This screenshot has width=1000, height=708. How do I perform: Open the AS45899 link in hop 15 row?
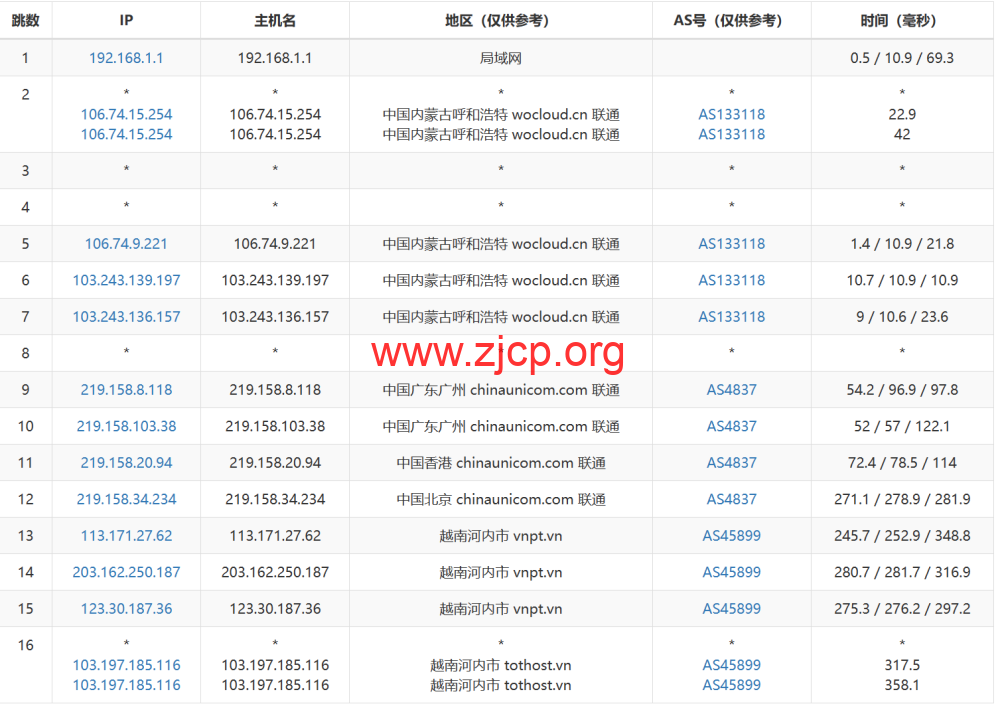732,608
